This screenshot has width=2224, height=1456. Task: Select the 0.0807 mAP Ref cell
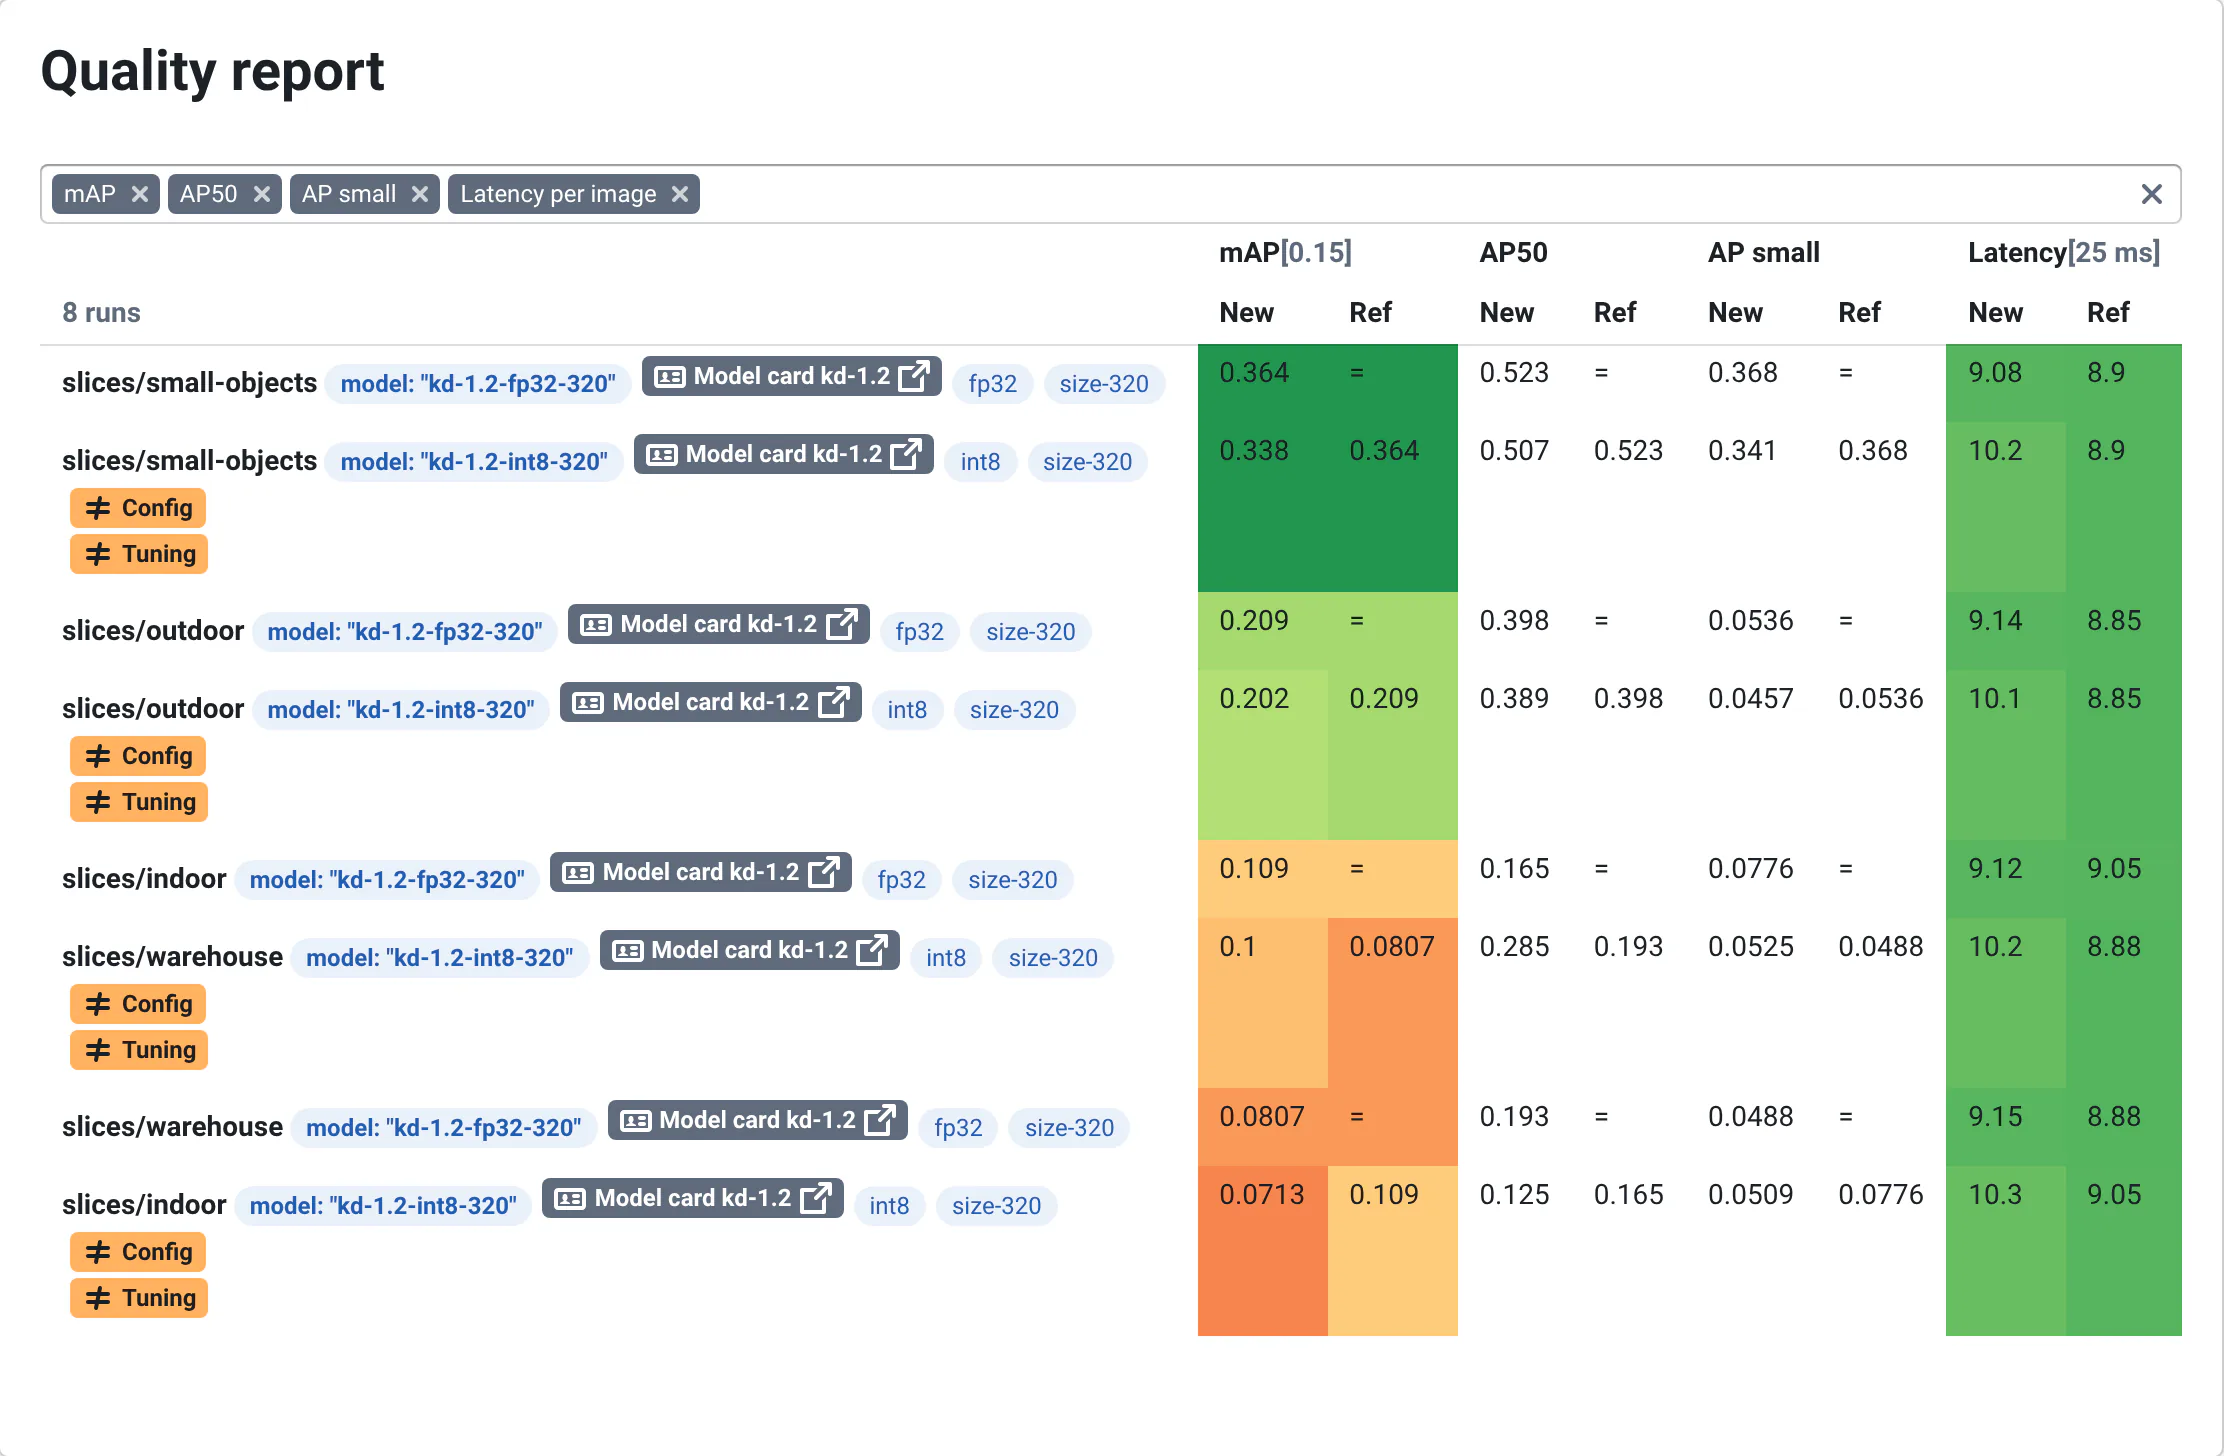pos(1393,1003)
